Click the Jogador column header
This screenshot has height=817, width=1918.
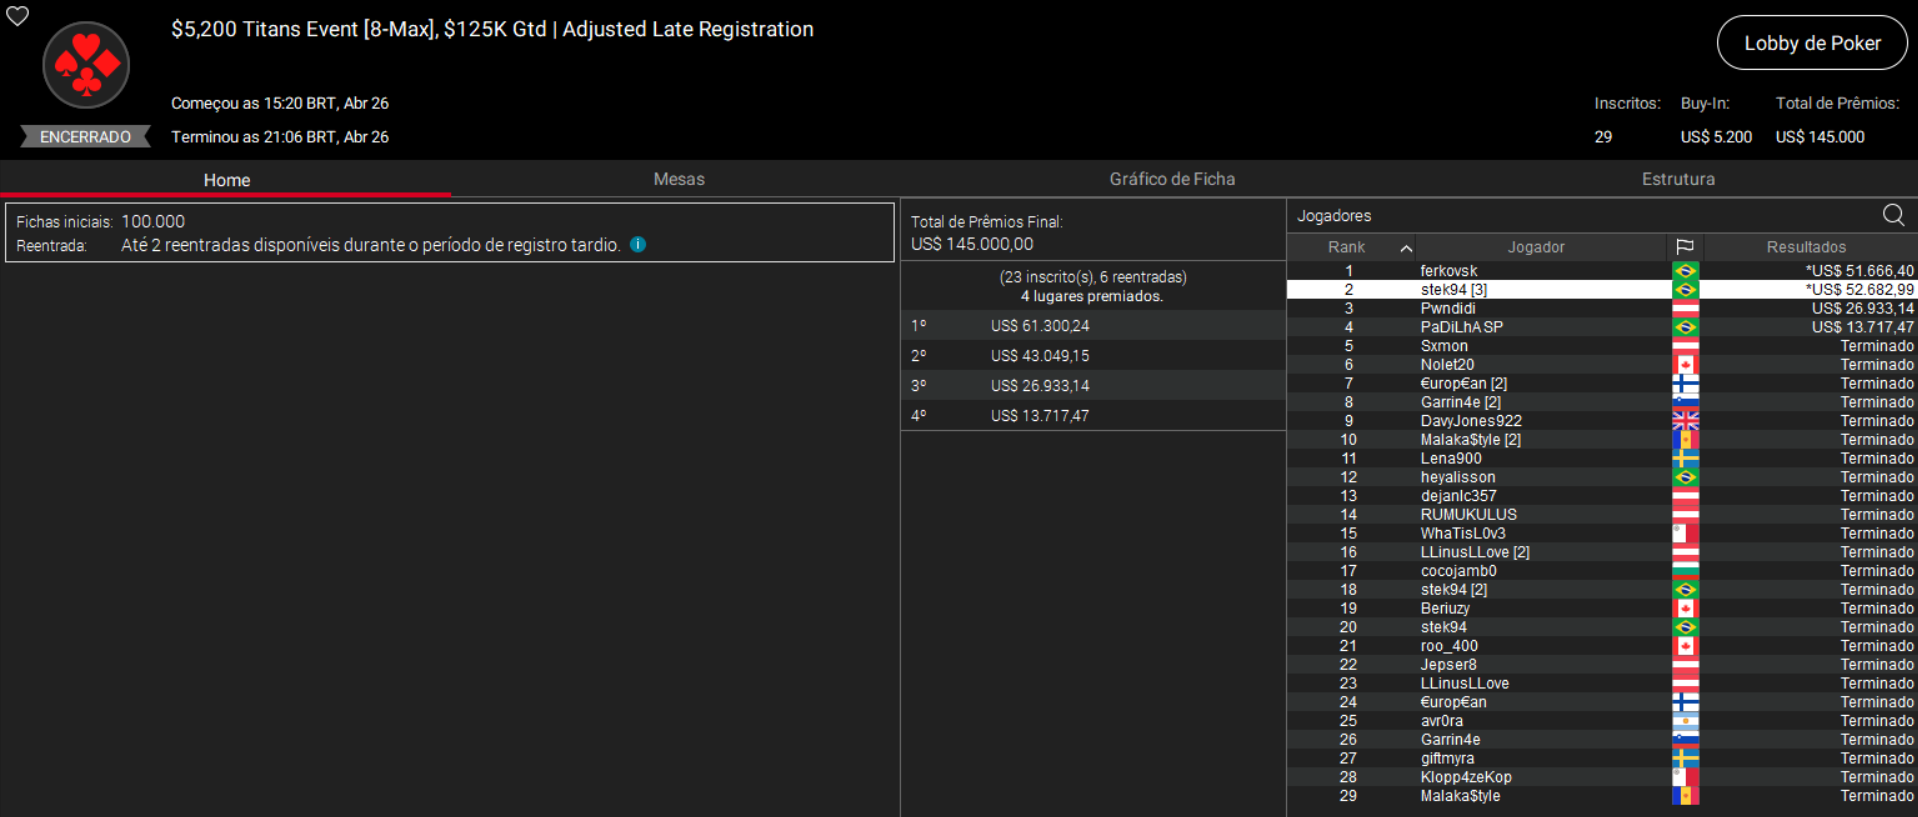click(x=1536, y=247)
